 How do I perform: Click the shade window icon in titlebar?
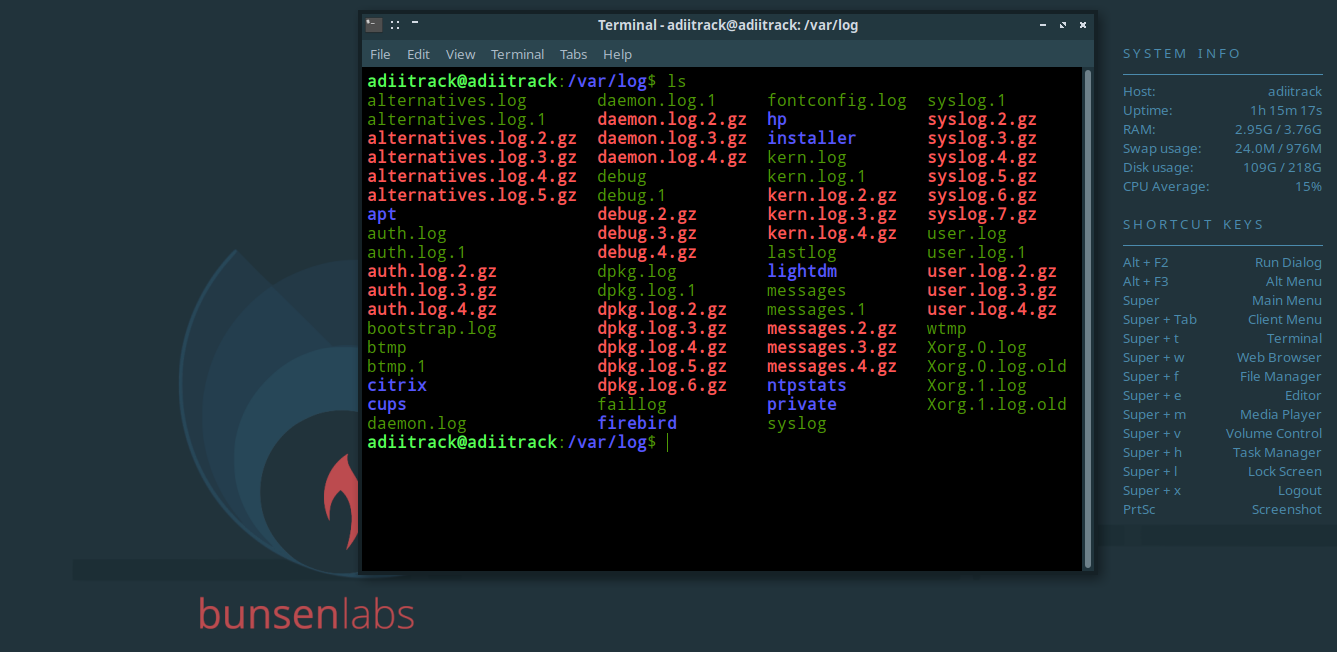tap(415, 23)
